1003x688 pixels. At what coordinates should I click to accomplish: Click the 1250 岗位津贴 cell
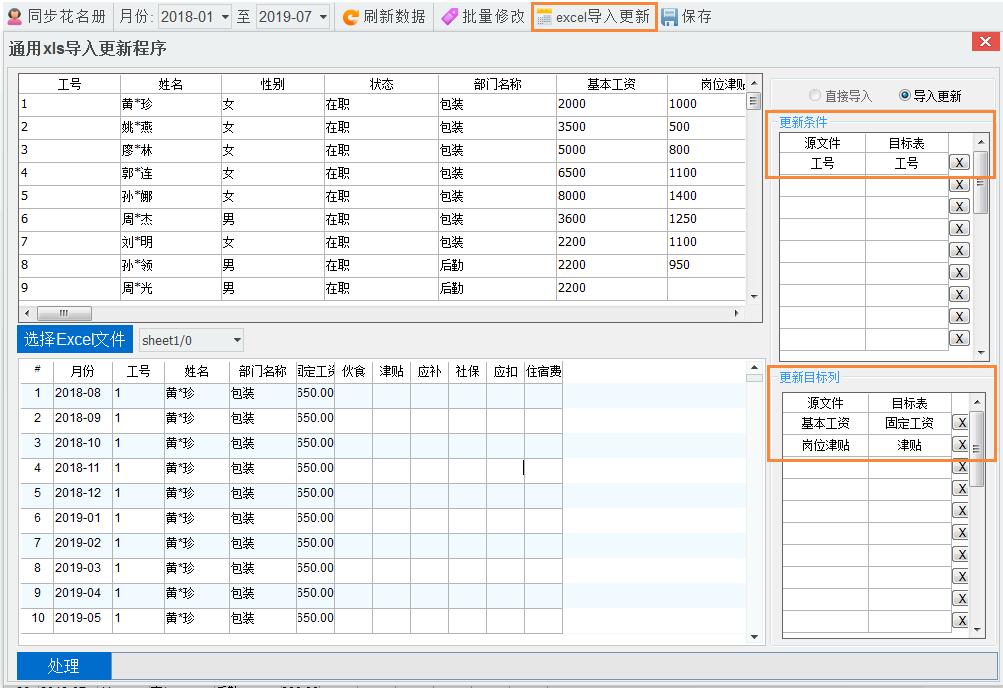[x=706, y=219]
